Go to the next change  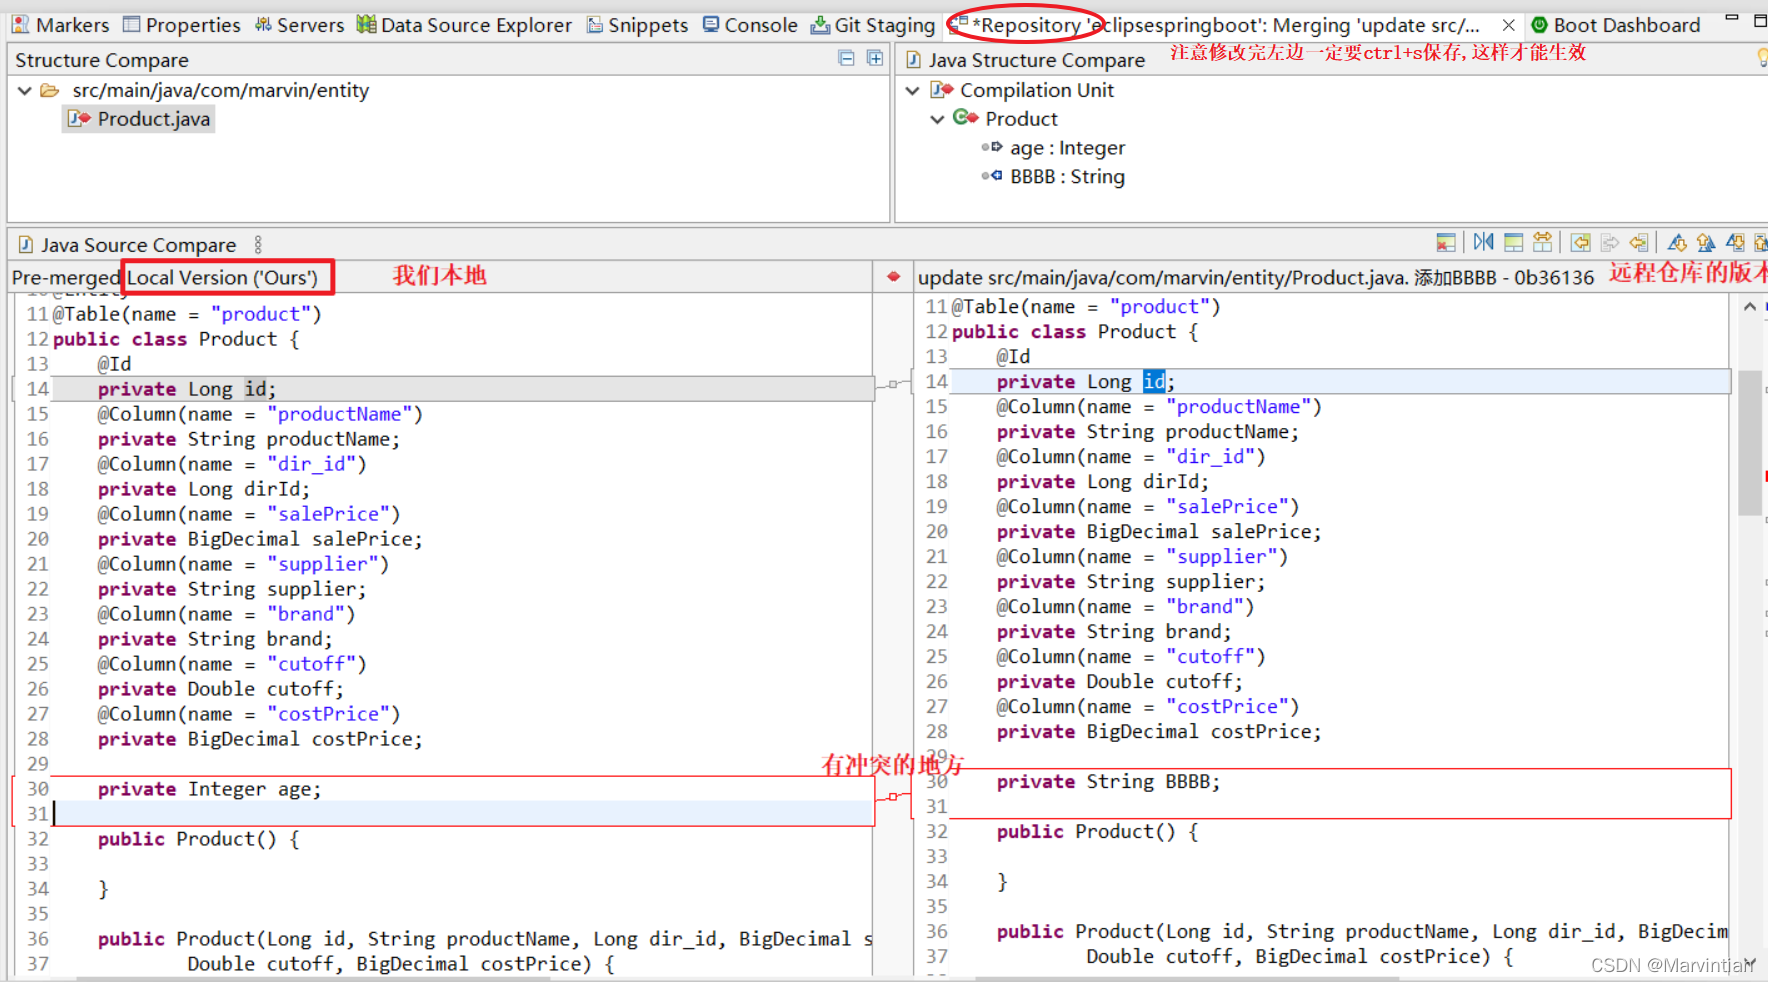[1735, 242]
